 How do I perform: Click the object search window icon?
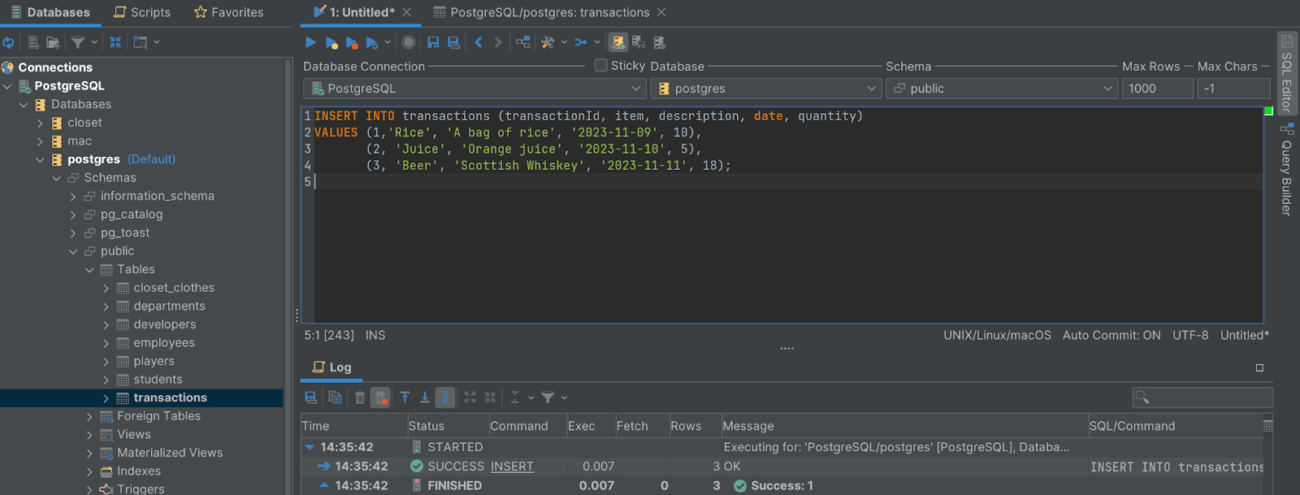(x=140, y=42)
